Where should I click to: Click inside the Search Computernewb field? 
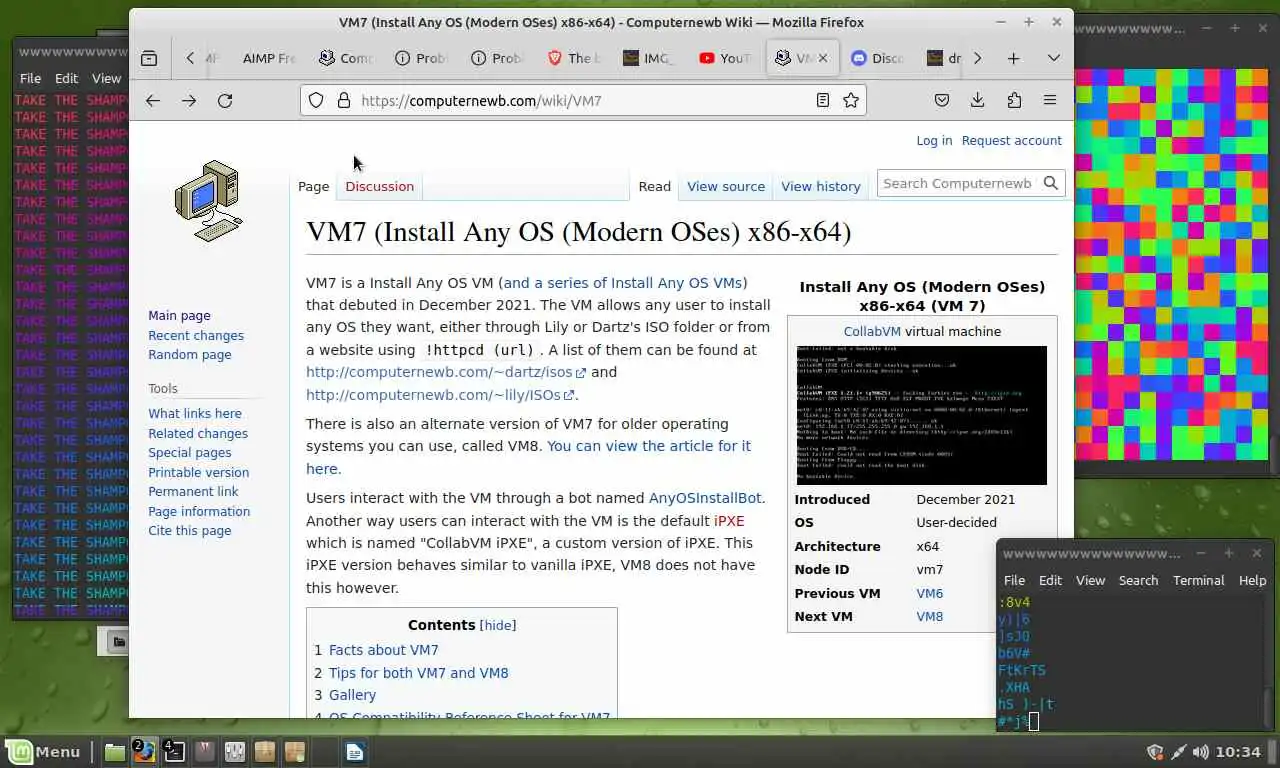click(x=958, y=183)
